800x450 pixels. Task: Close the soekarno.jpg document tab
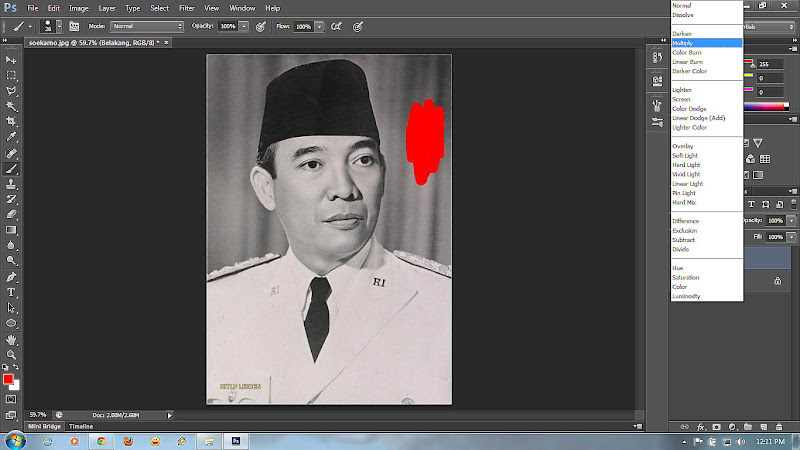(x=166, y=43)
